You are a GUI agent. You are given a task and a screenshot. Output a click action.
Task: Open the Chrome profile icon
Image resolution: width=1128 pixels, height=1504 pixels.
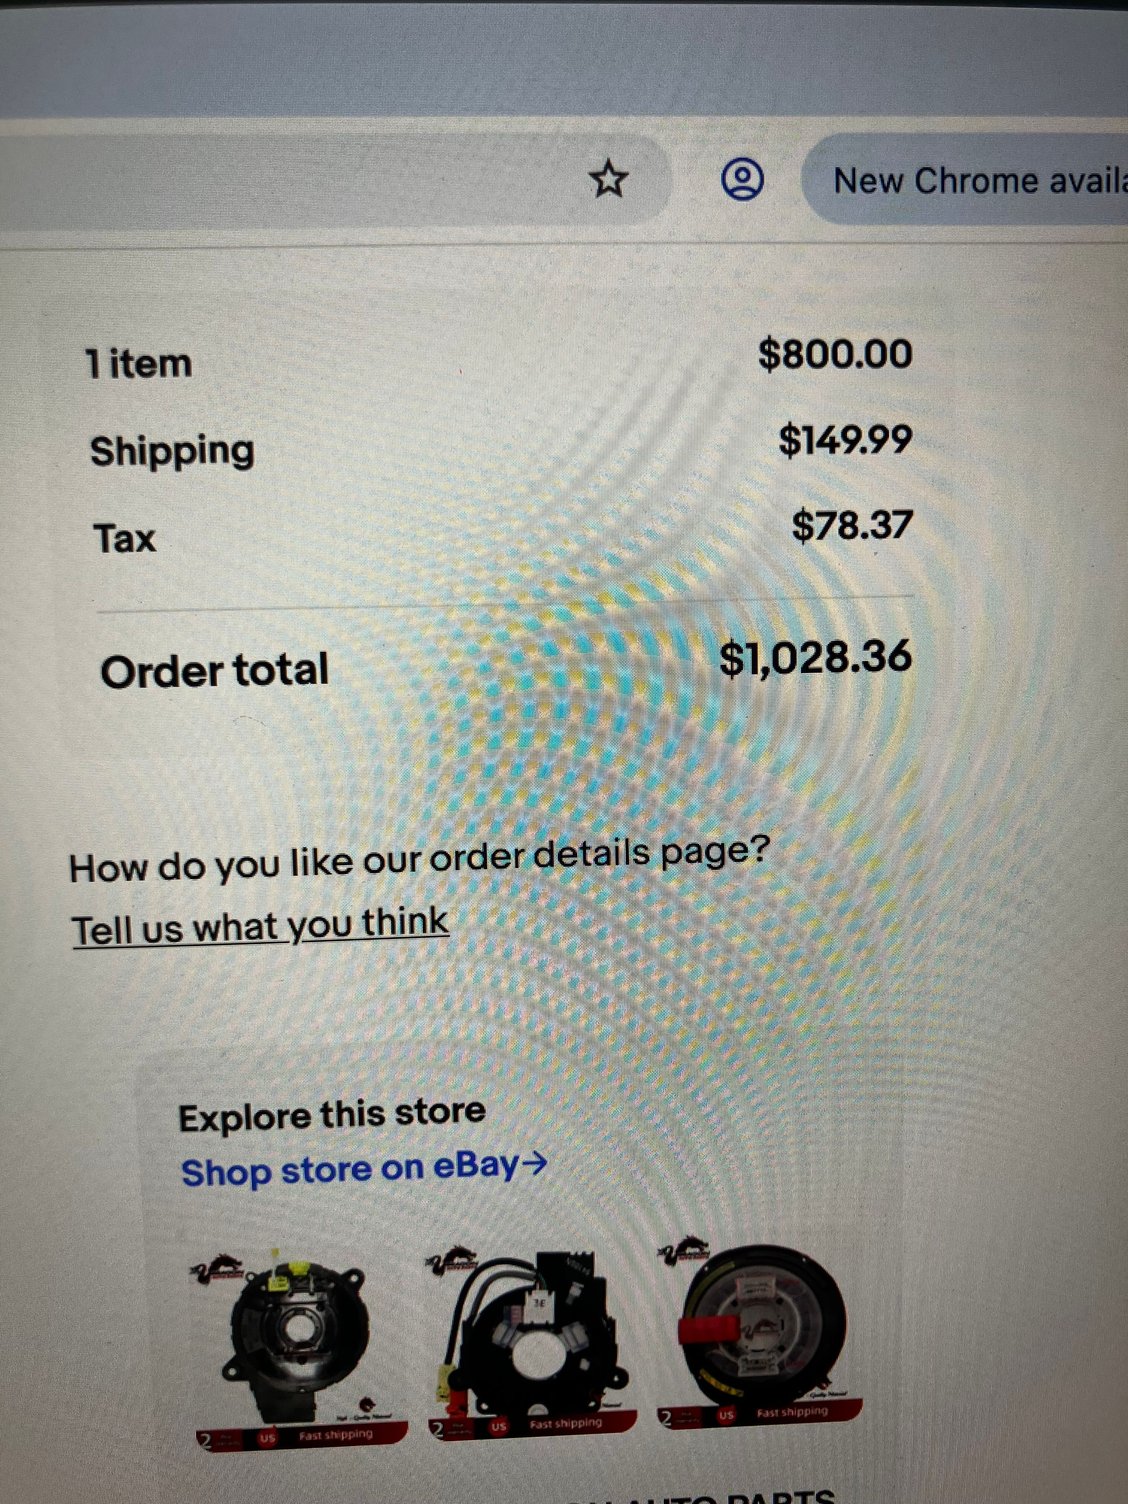click(742, 180)
